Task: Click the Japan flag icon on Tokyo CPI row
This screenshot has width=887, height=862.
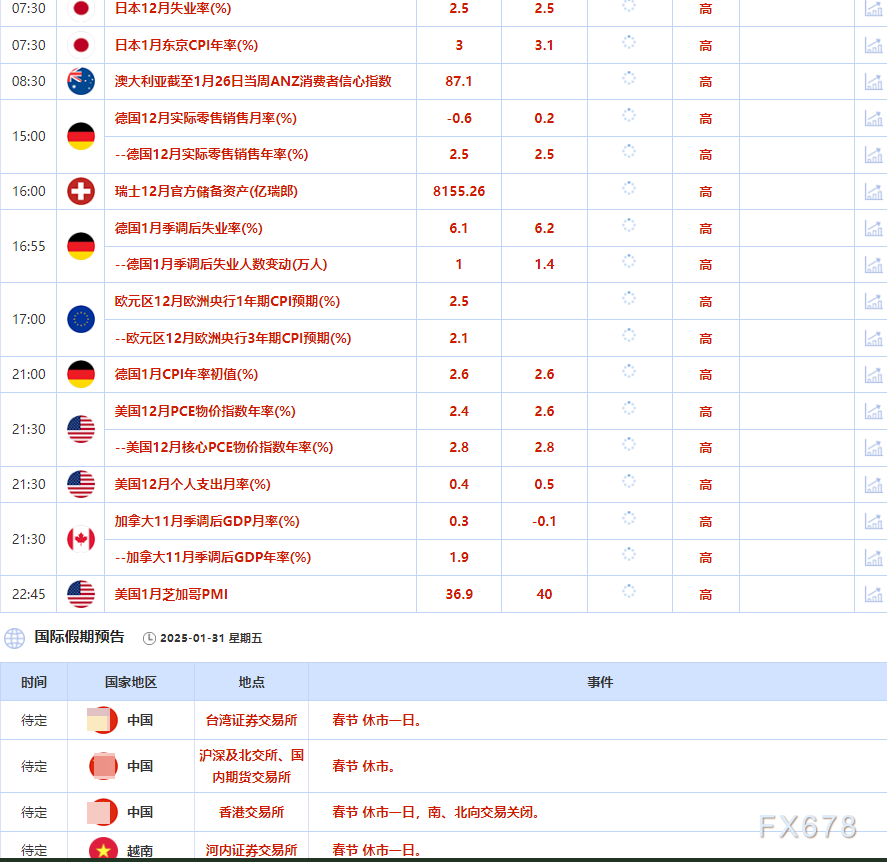Action: 81,45
